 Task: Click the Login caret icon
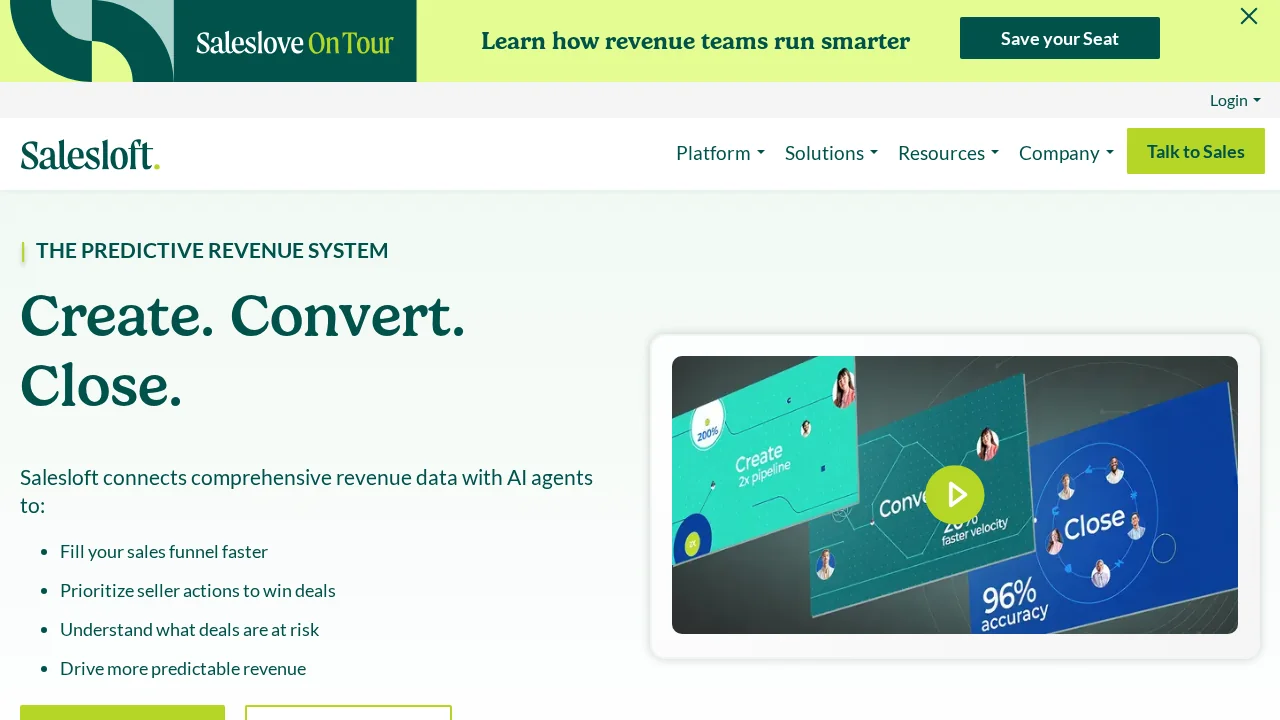pyautogui.click(x=1257, y=100)
